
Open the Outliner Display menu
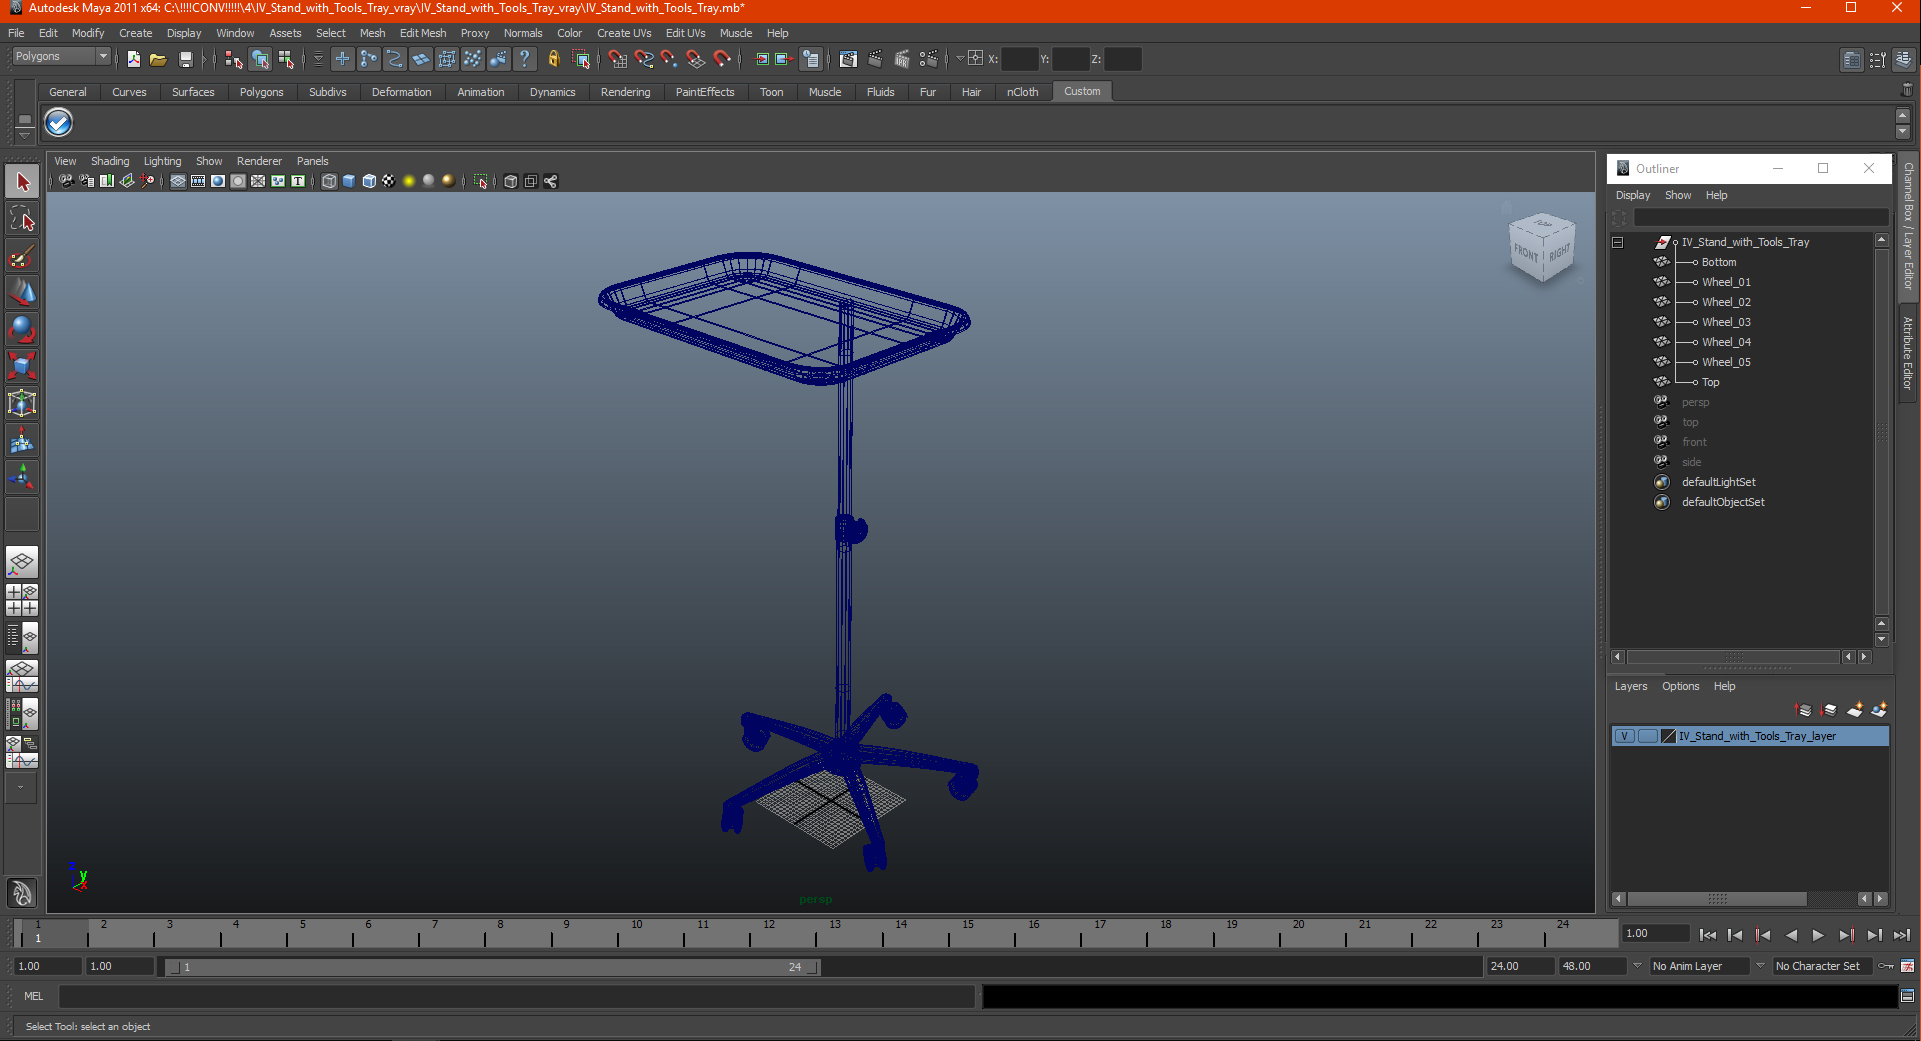click(1633, 195)
